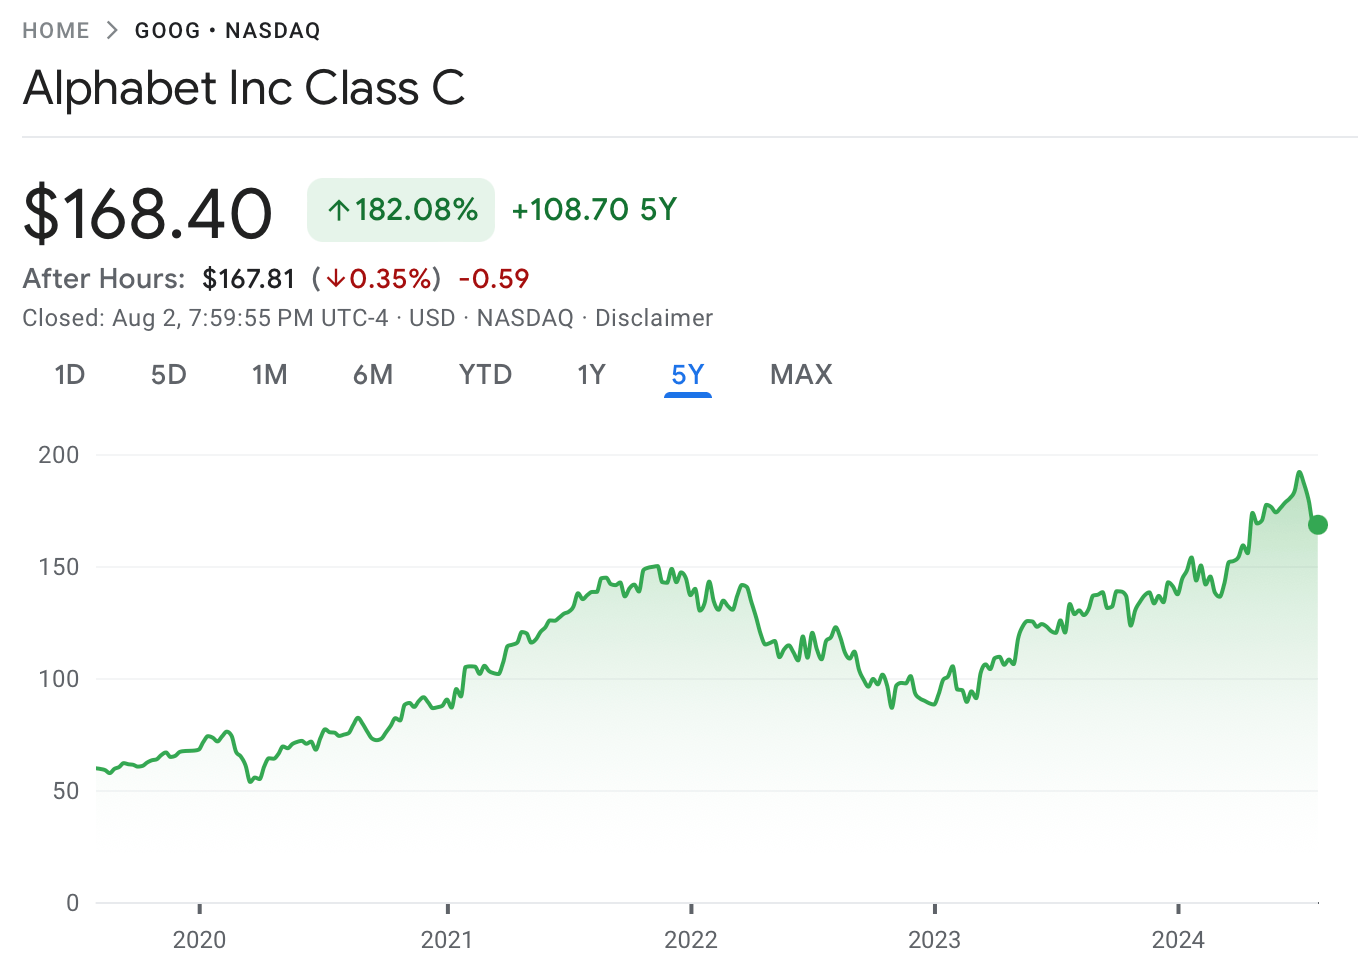Show the MAX time range
This screenshot has width=1358, height=968.
pyautogui.click(x=801, y=375)
